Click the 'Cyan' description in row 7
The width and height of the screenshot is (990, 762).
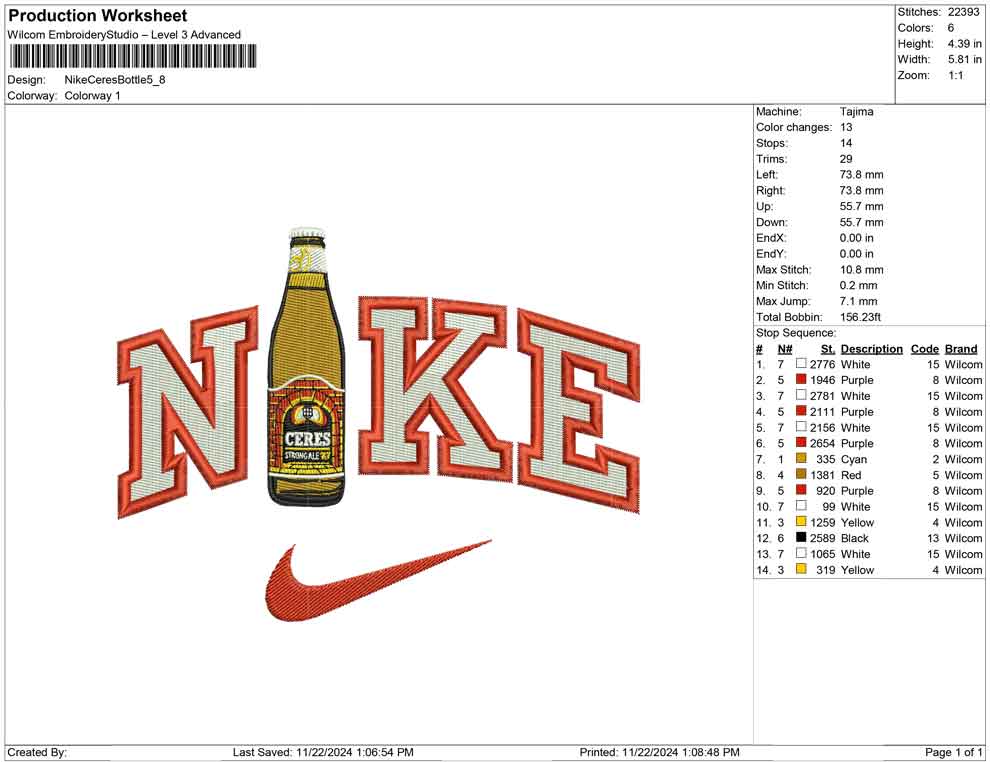(x=854, y=459)
